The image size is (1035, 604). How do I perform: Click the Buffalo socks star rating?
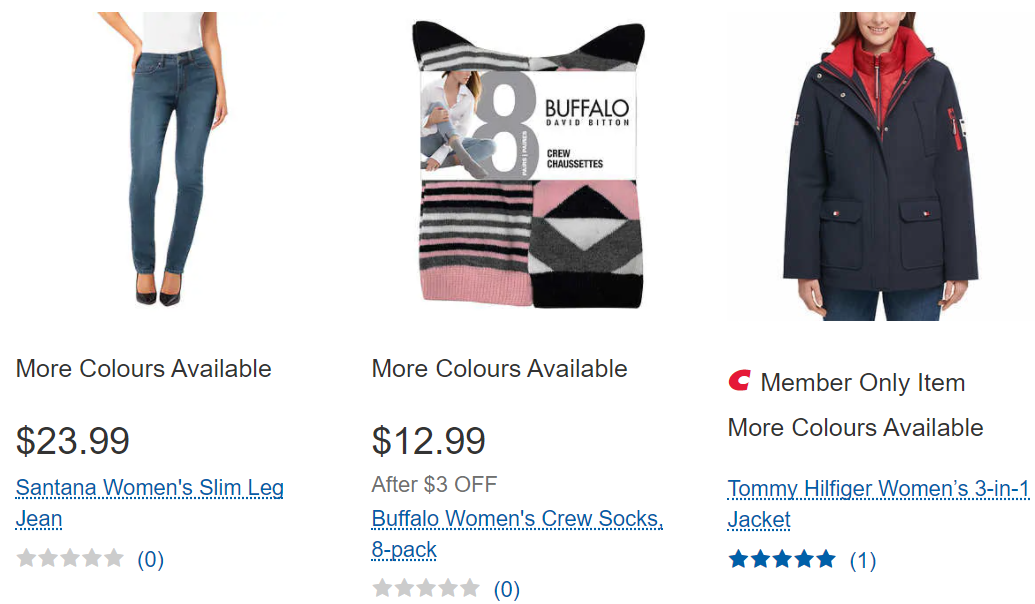pyautogui.click(x=426, y=588)
